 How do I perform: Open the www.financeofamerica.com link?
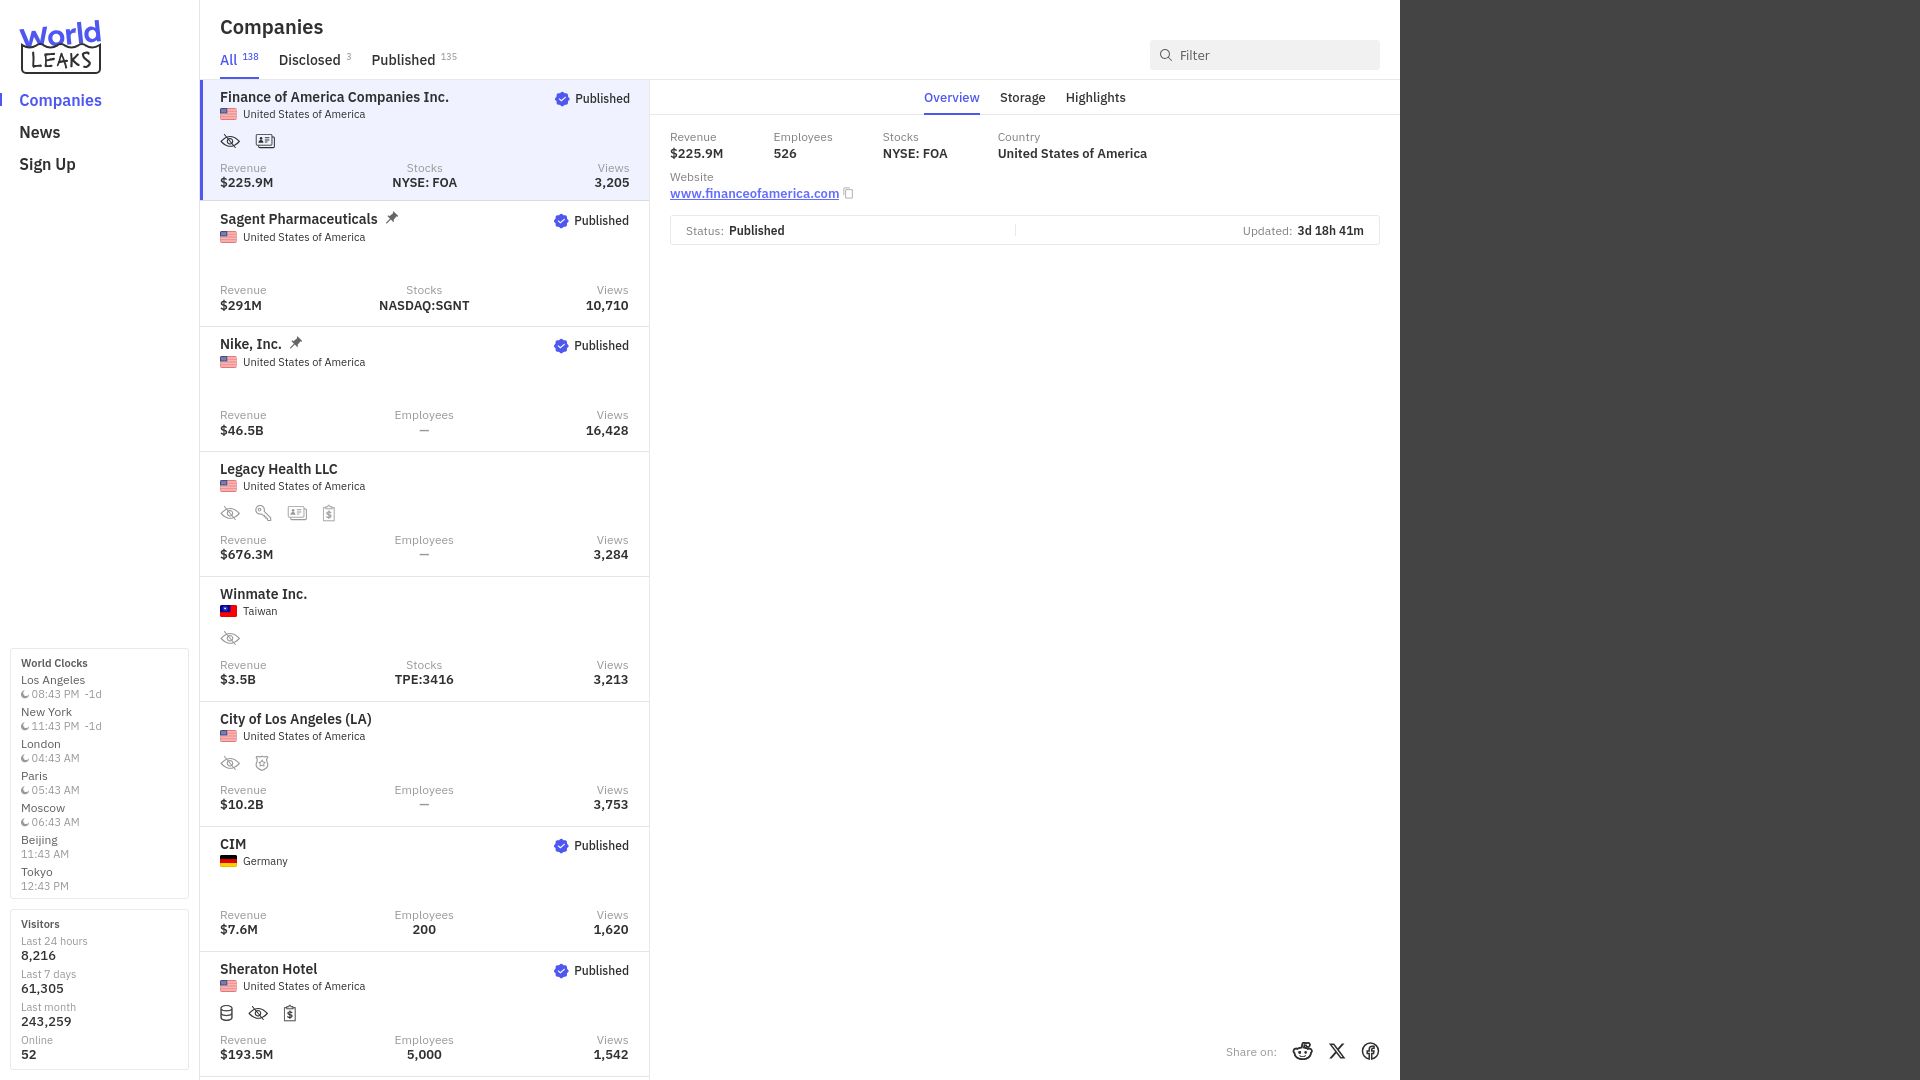(754, 193)
